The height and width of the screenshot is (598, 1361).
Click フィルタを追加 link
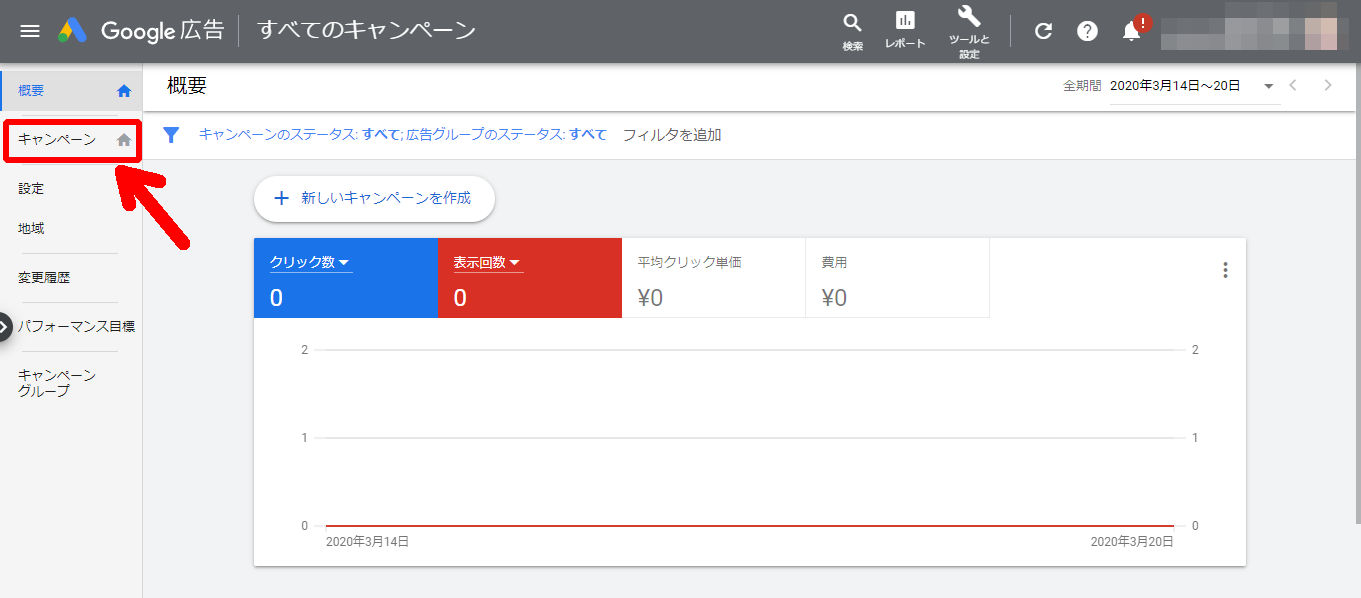pyautogui.click(x=671, y=135)
